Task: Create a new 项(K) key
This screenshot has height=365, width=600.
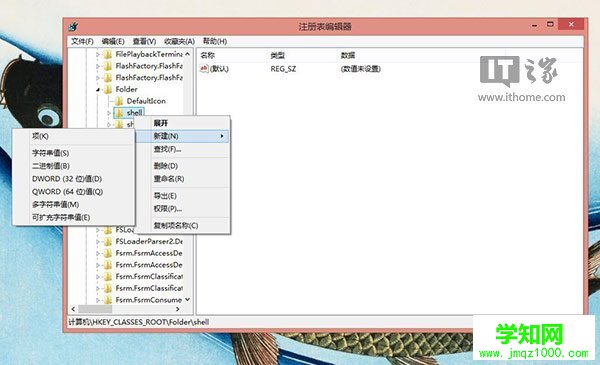Action: point(73,136)
